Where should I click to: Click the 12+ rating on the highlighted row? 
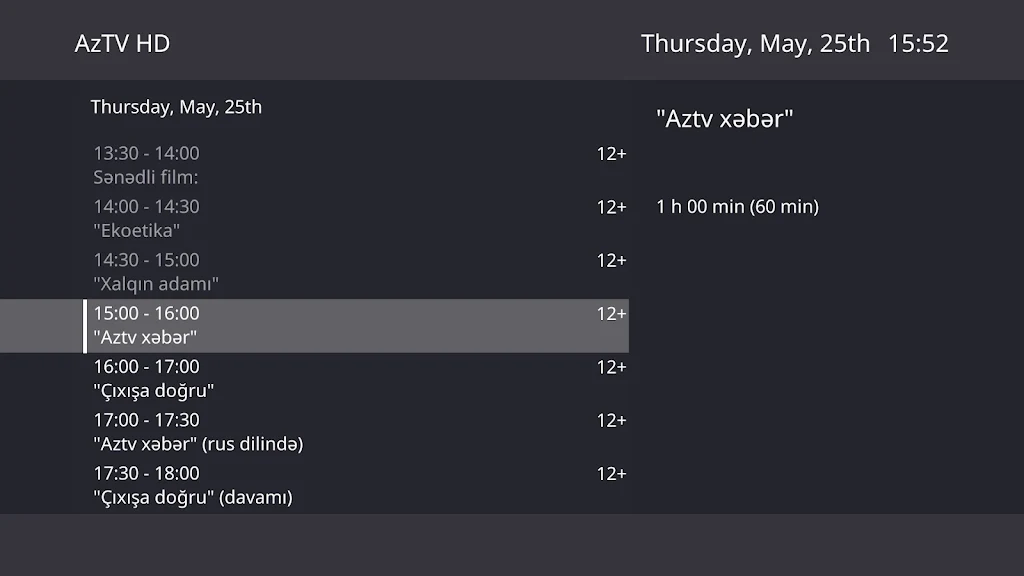click(611, 314)
